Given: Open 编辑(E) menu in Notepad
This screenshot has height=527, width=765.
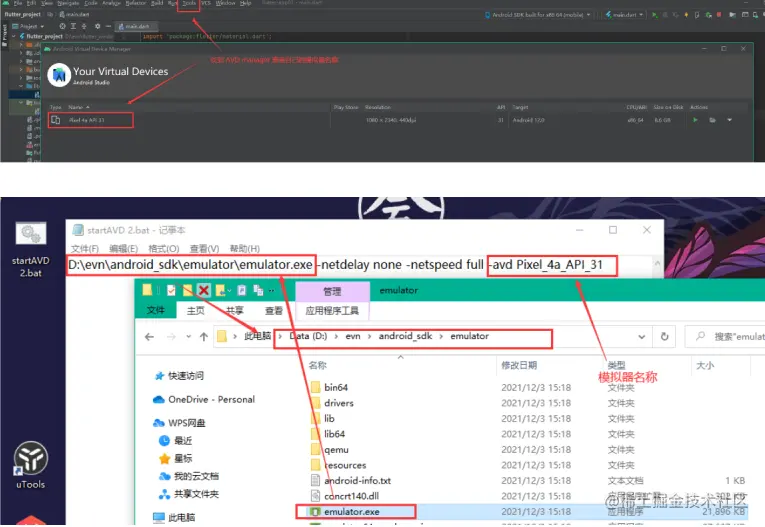Looking at the screenshot, I should 123,248.
